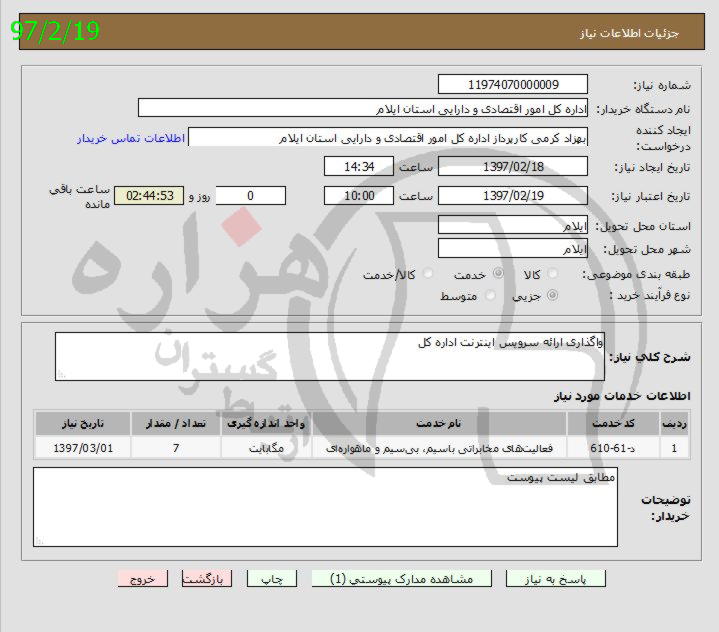
Task: Click the need number field 11974070000009
Action: (x=513, y=84)
